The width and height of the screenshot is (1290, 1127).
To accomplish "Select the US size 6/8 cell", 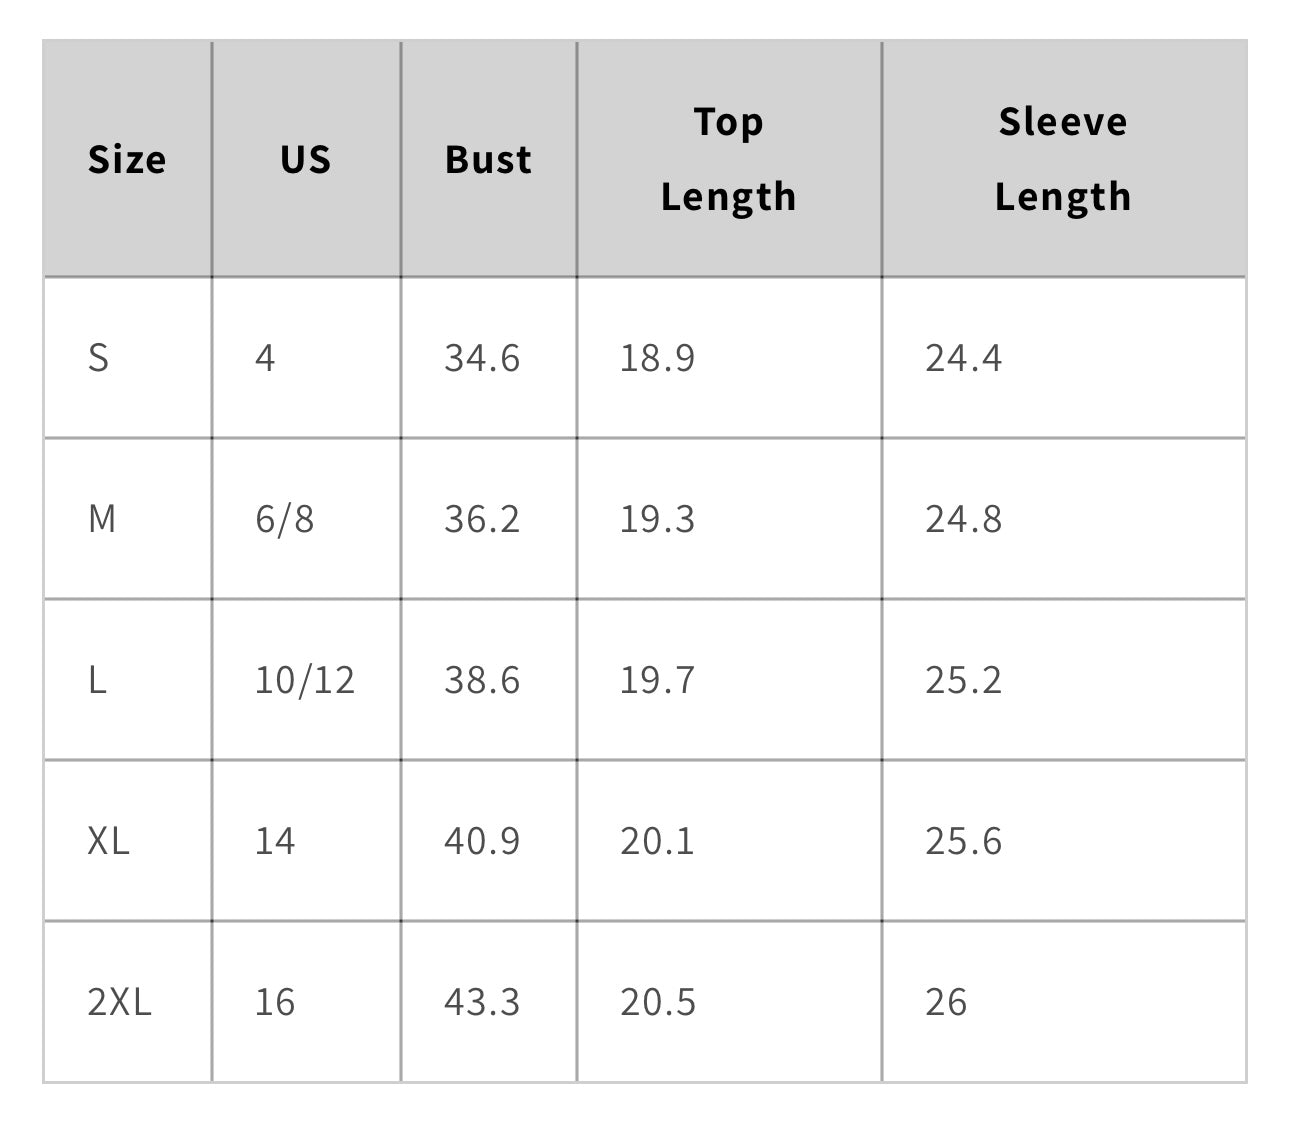I will click(x=284, y=519).
